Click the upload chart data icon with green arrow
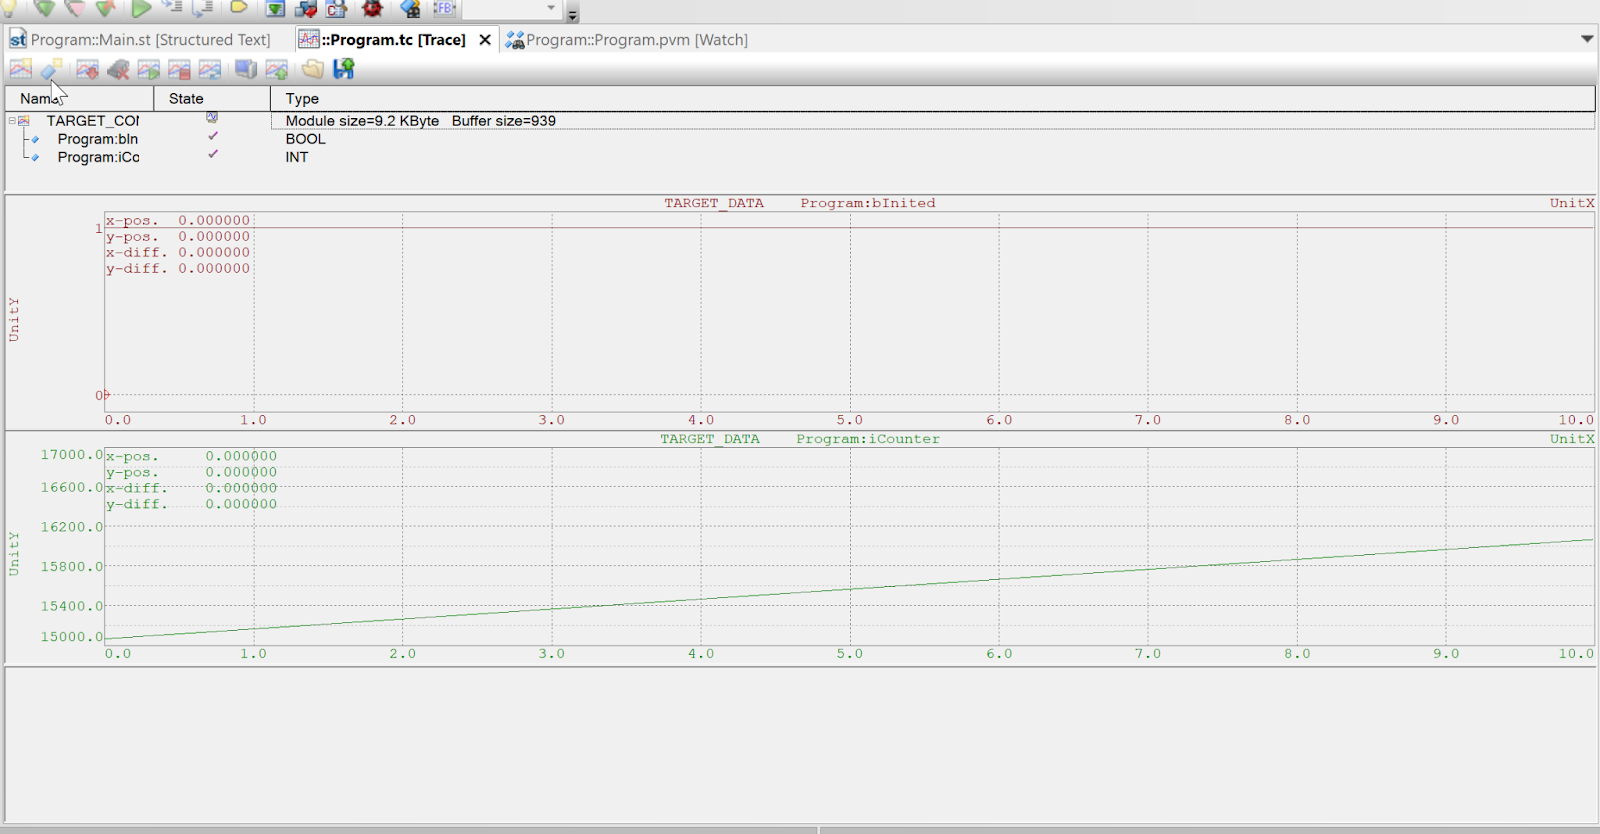 coord(277,69)
